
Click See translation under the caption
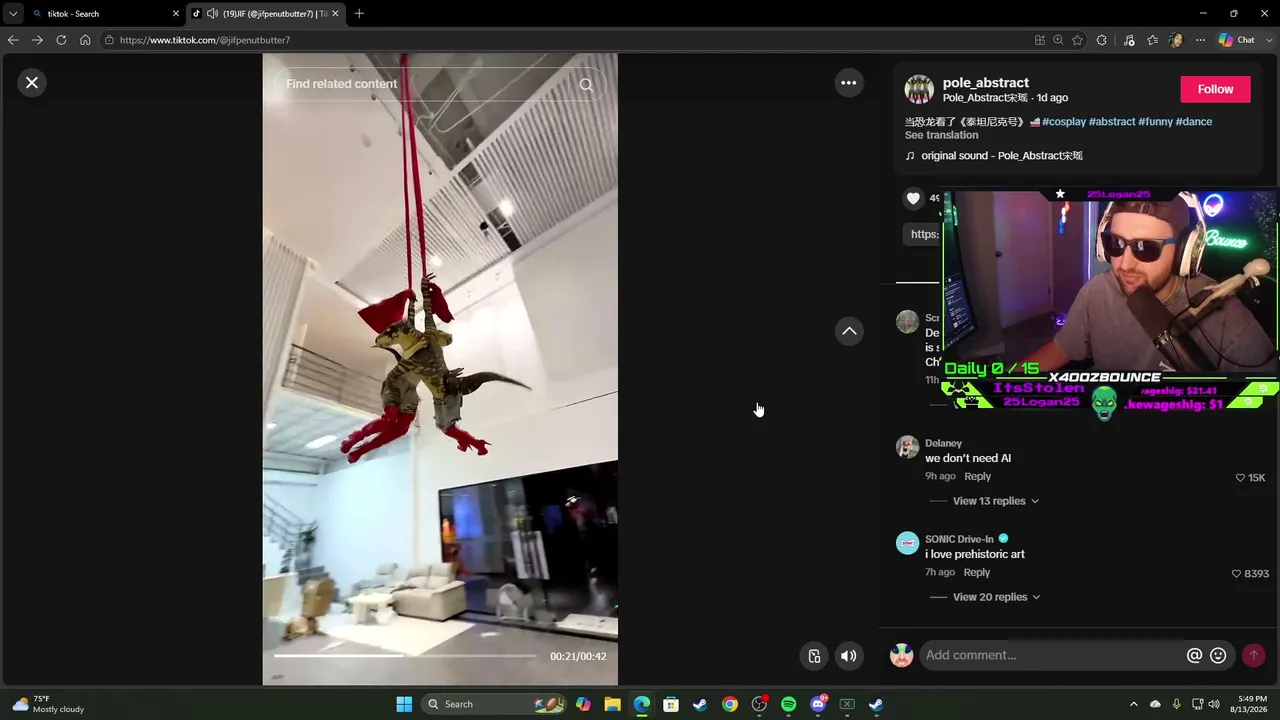coord(941,135)
